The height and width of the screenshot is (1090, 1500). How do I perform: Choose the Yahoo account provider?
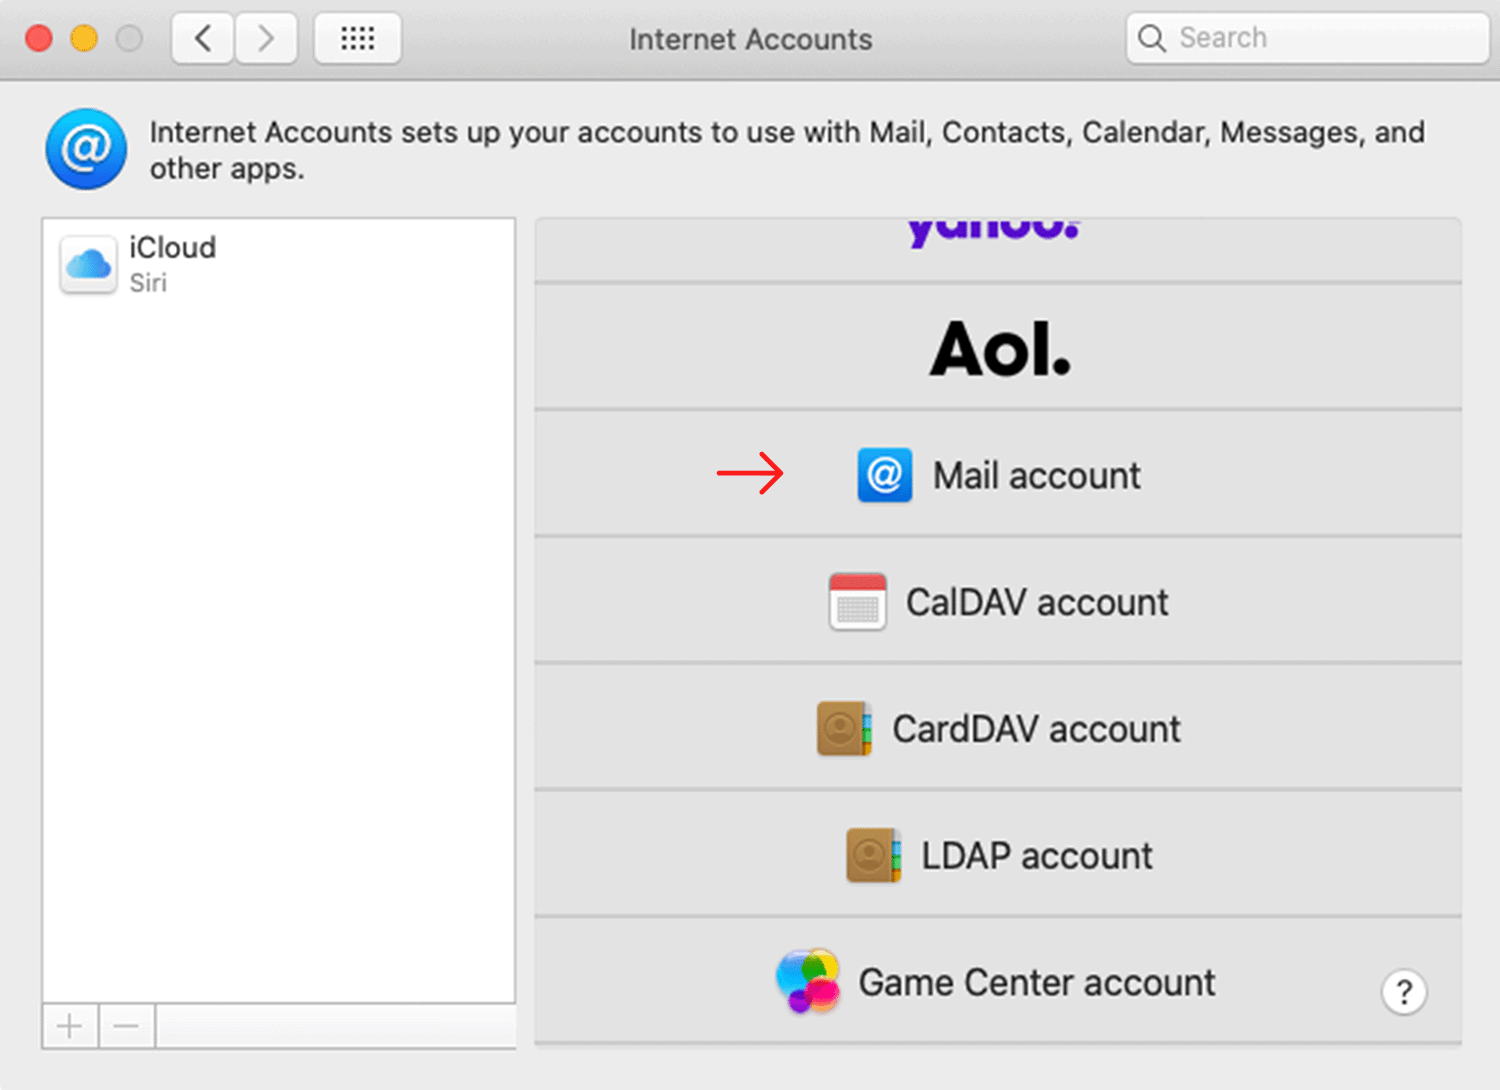point(998,250)
